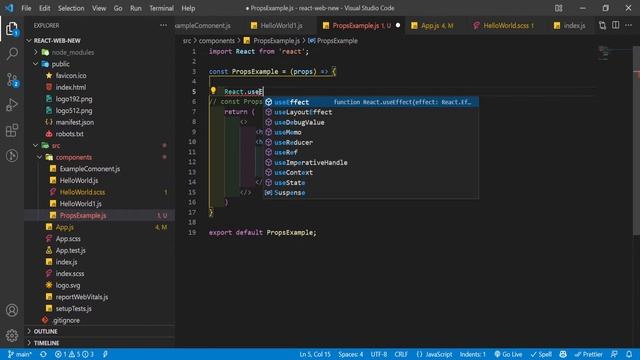Open the Go menu

[118, 8]
